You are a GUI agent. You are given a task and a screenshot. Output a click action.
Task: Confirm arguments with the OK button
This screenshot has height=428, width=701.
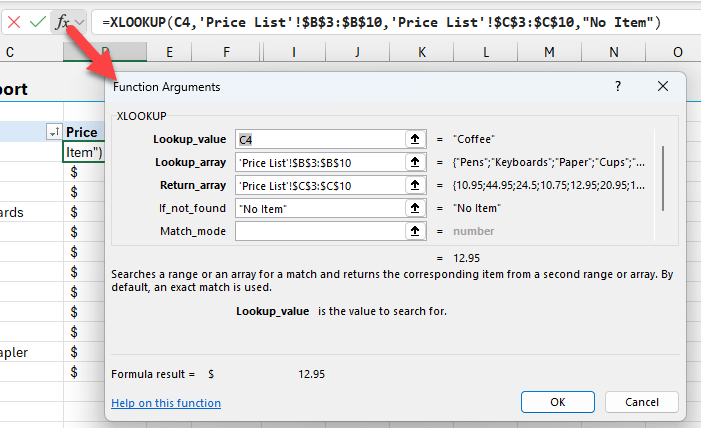pyautogui.click(x=557, y=402)
